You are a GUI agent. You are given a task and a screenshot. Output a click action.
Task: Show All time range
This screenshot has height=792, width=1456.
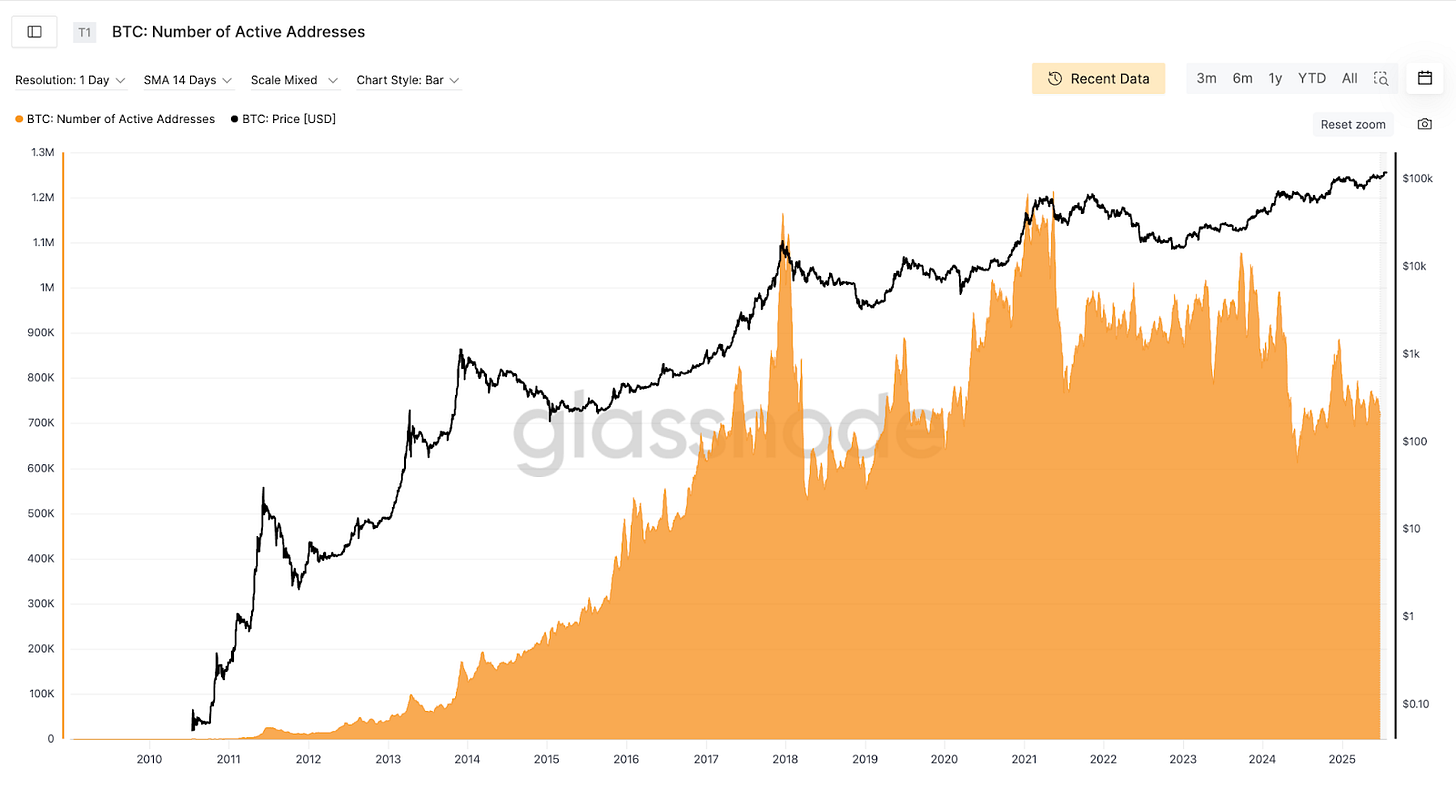tap(1349, 78)
